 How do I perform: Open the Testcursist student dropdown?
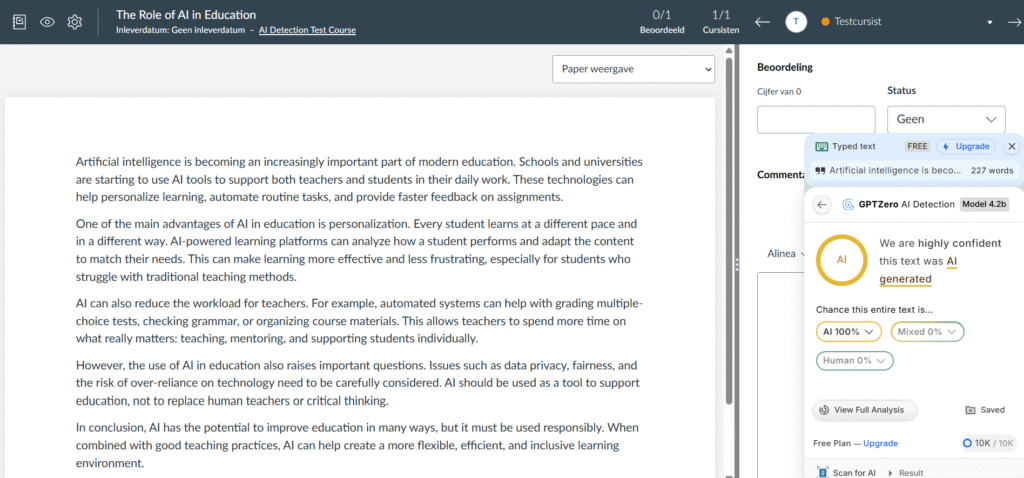point(907,22)
